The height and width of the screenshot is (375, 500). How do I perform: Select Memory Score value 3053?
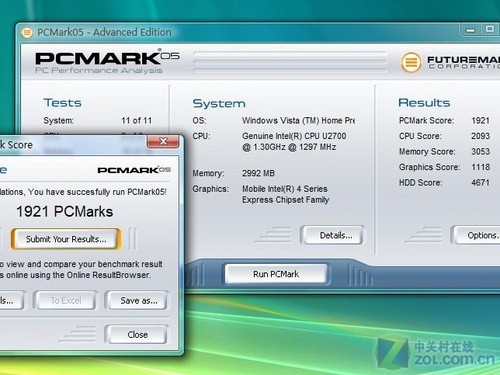tap(480, 151)
